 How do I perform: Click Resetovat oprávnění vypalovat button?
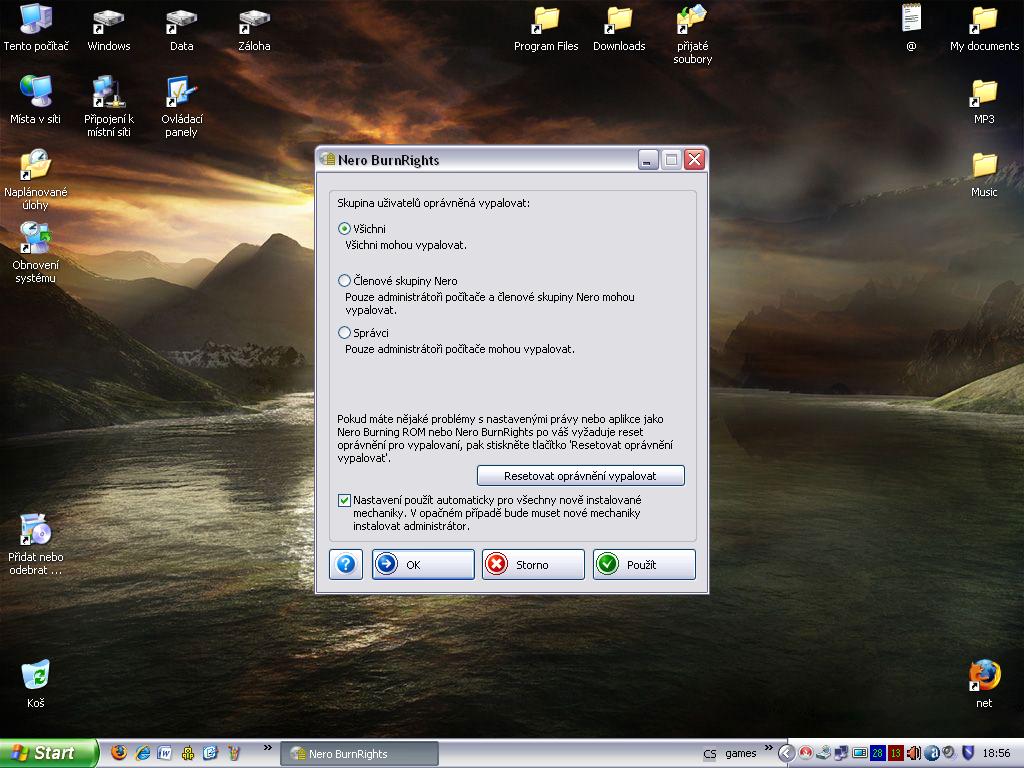(x=581, y=475)
